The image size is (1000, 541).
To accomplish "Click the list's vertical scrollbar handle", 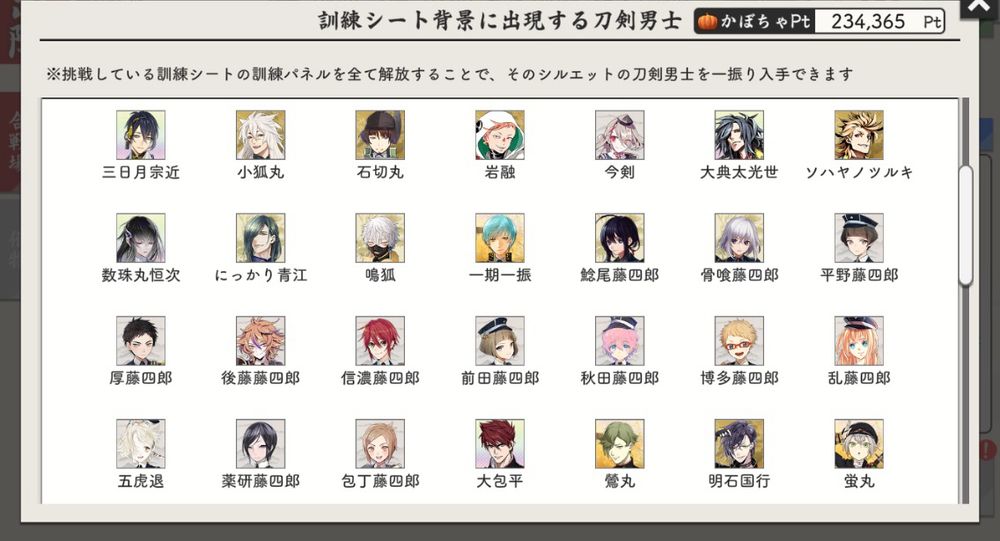I will click(x=966, y=225).
